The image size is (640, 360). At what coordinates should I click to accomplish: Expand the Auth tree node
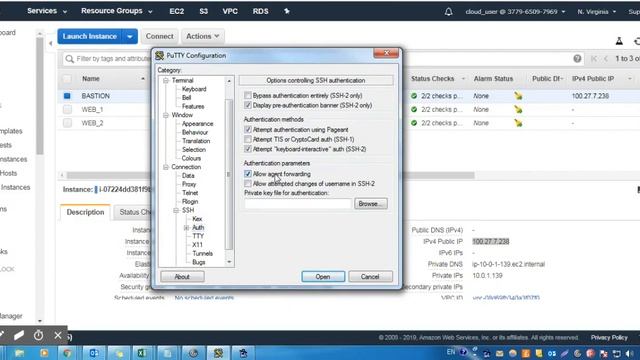(x=186, y=227)
